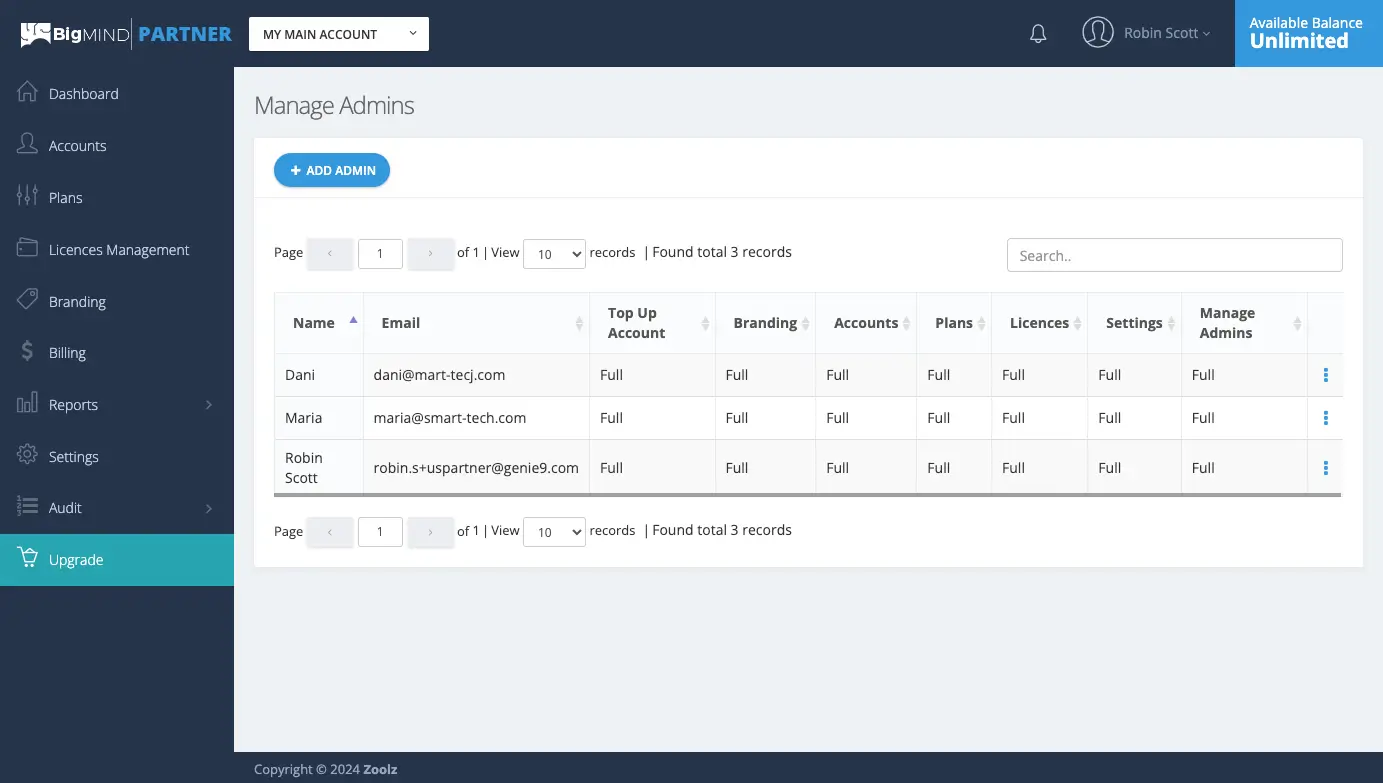Open the three-dot menu for Robin Scott
The image size is (1383, 783).
tap(1325, 468)
